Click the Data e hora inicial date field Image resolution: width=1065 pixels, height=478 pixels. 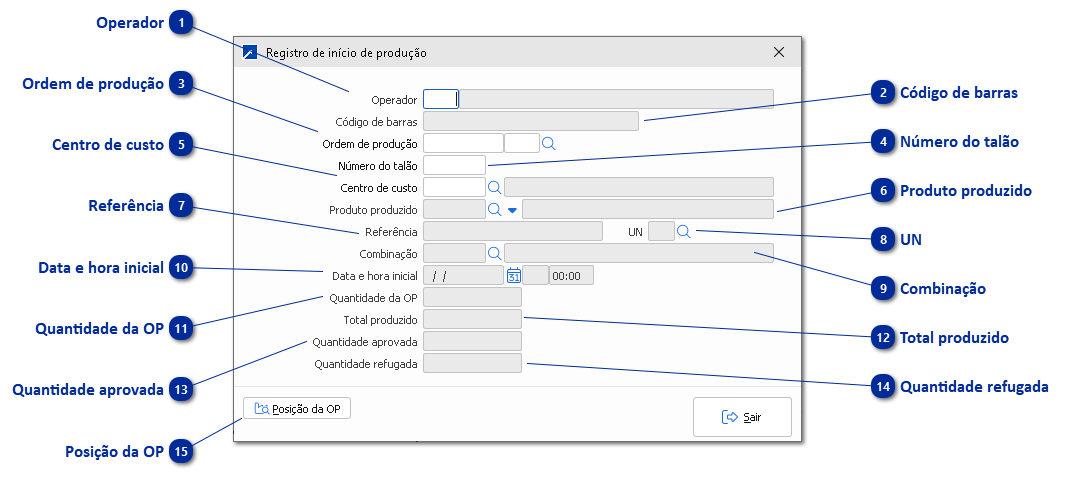click(463, 275)
